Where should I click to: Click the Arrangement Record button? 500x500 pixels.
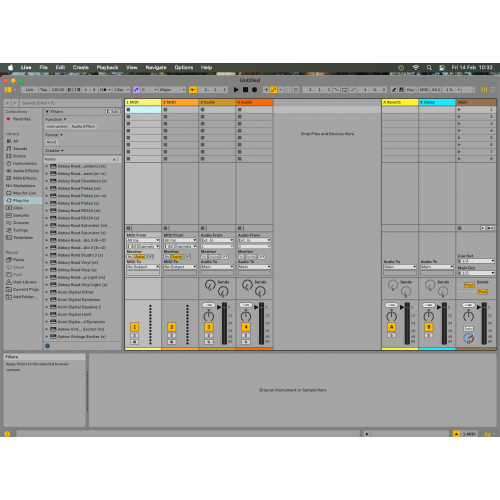coord(254,90)
